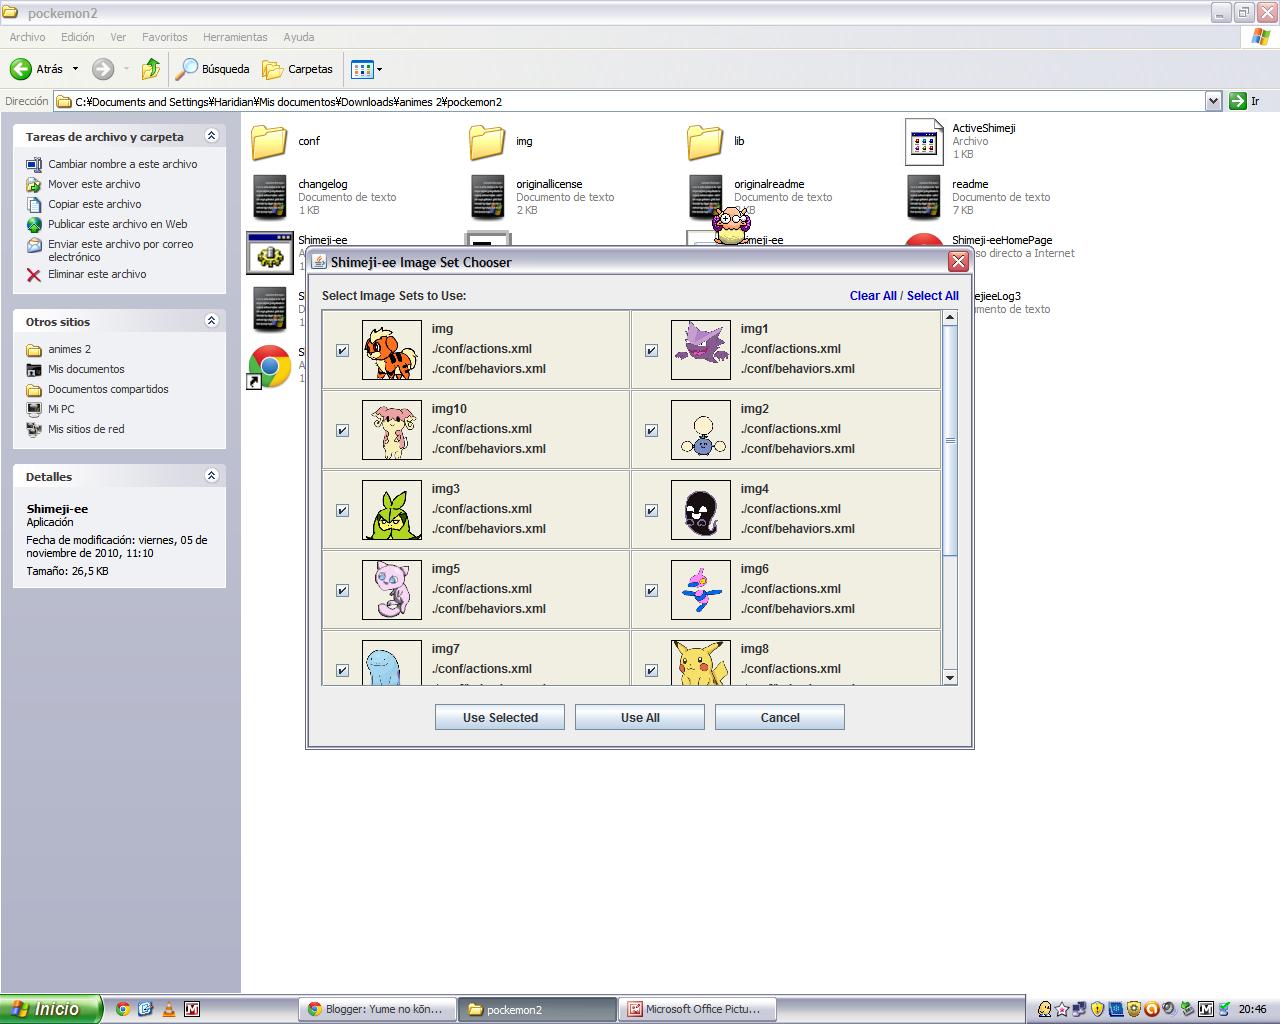Switch to Blogger Chrome taskbar window

pyautogui.click(x=376, y=1009)
